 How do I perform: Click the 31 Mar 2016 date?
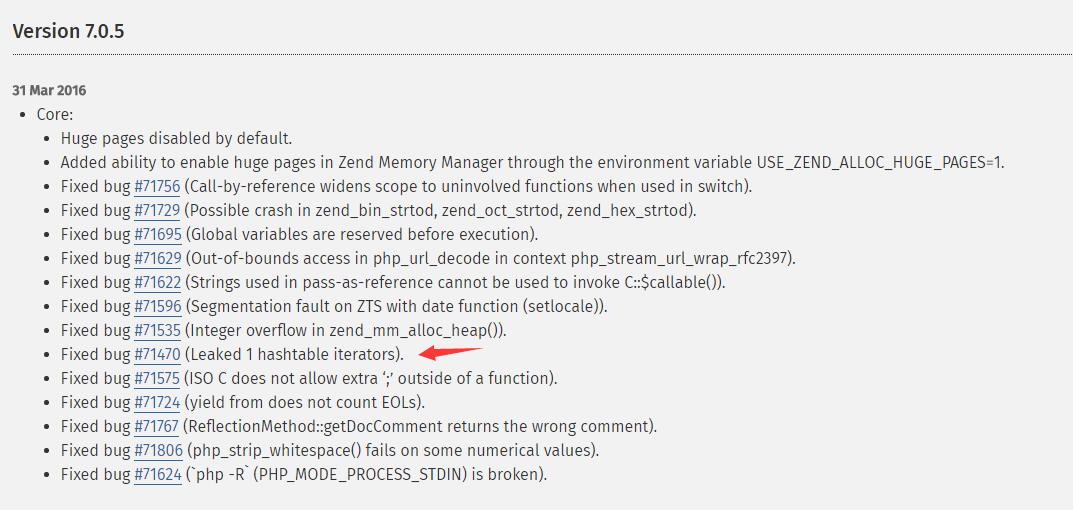(x=49, y=91)
